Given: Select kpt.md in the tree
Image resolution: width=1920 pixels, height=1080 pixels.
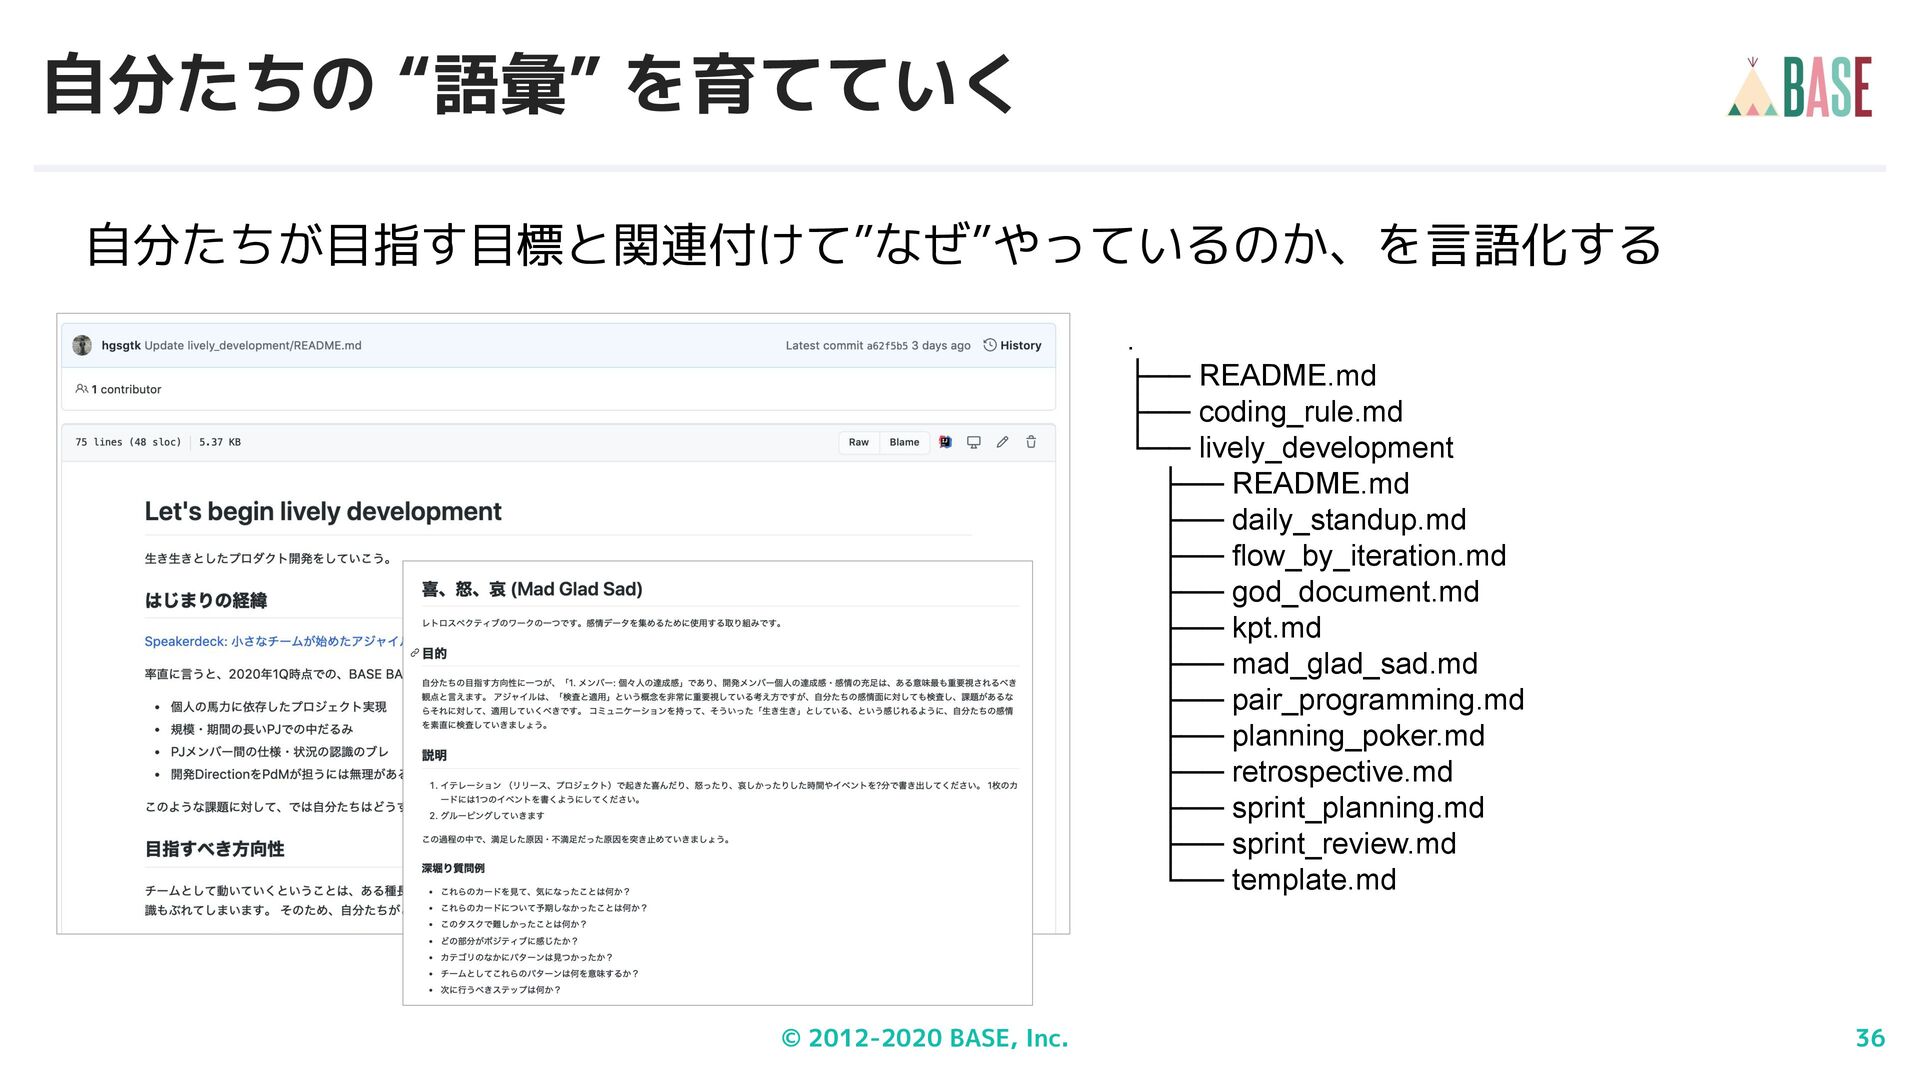Looking at the screenshot, I should point(1277,628).
